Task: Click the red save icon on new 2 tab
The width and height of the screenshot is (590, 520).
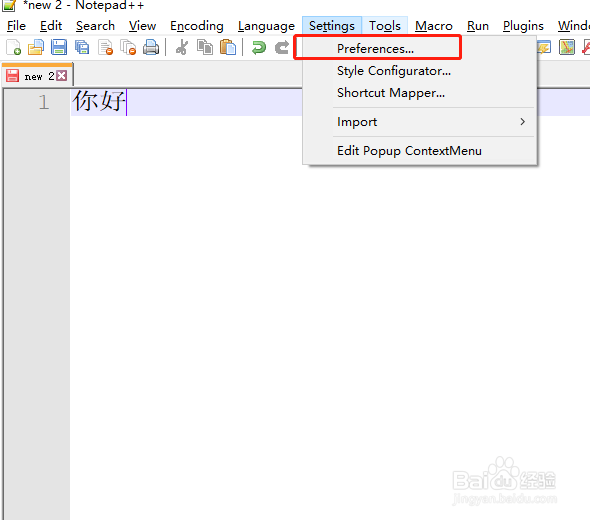Action: coord(12,75)
